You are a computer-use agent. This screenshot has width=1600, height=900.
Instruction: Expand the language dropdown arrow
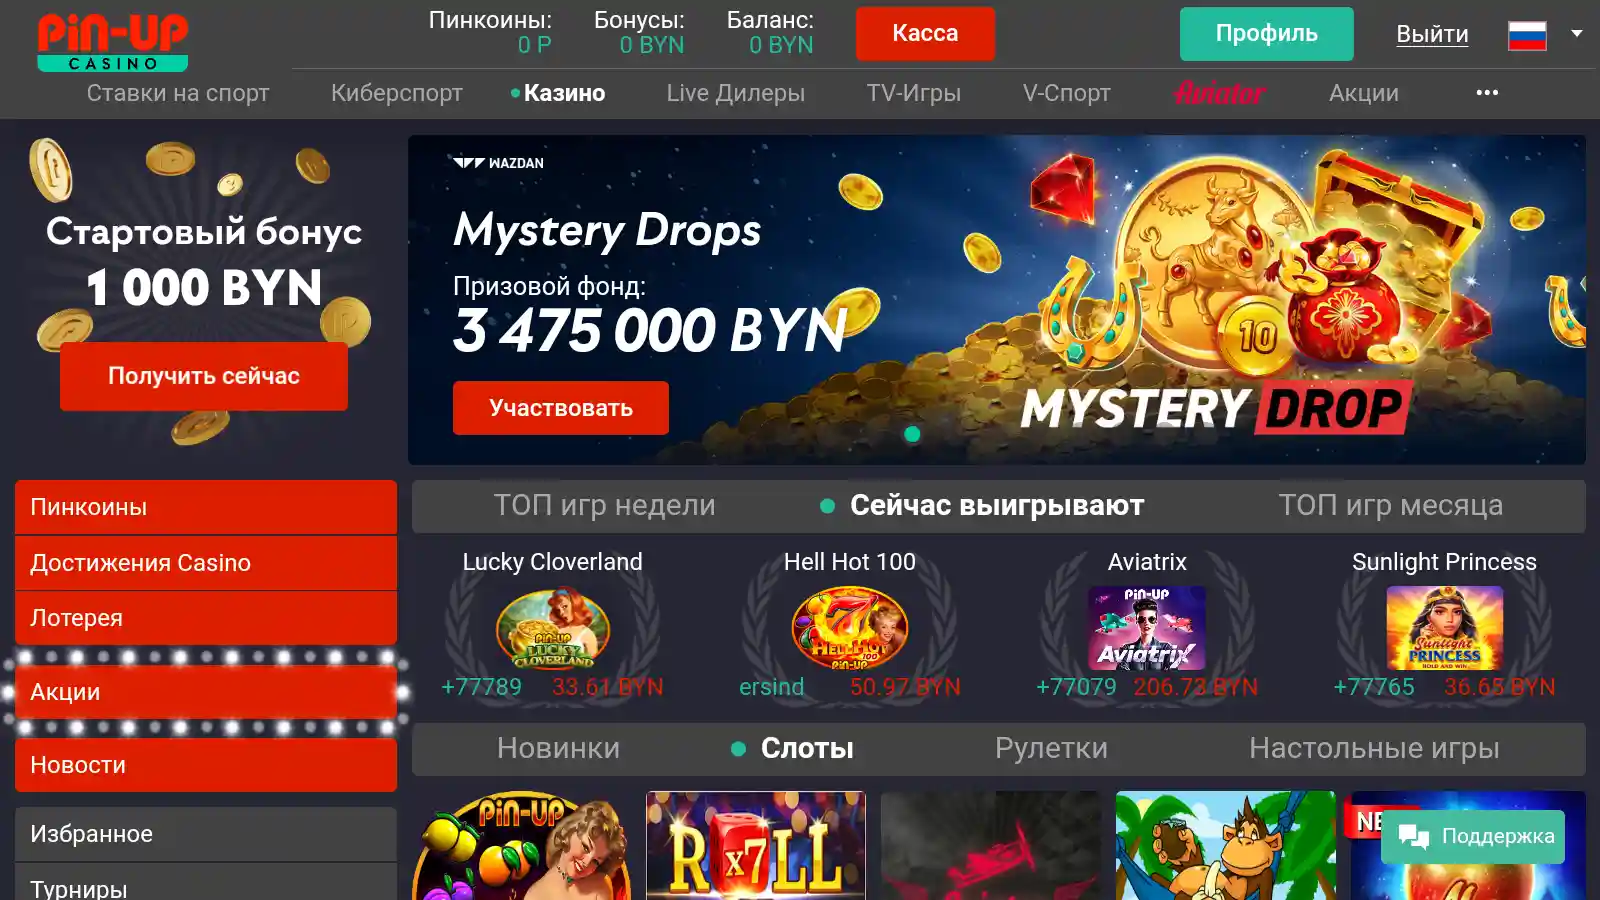coord(1577,34)
